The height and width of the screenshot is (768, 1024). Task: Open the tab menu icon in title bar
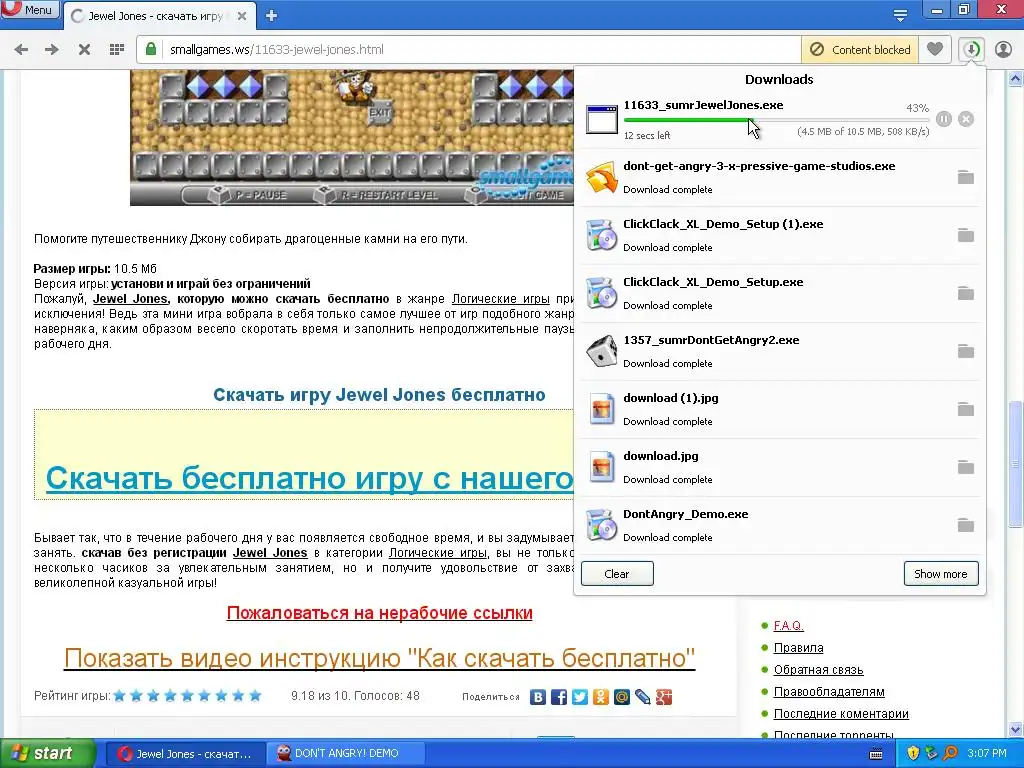(900, 16)
